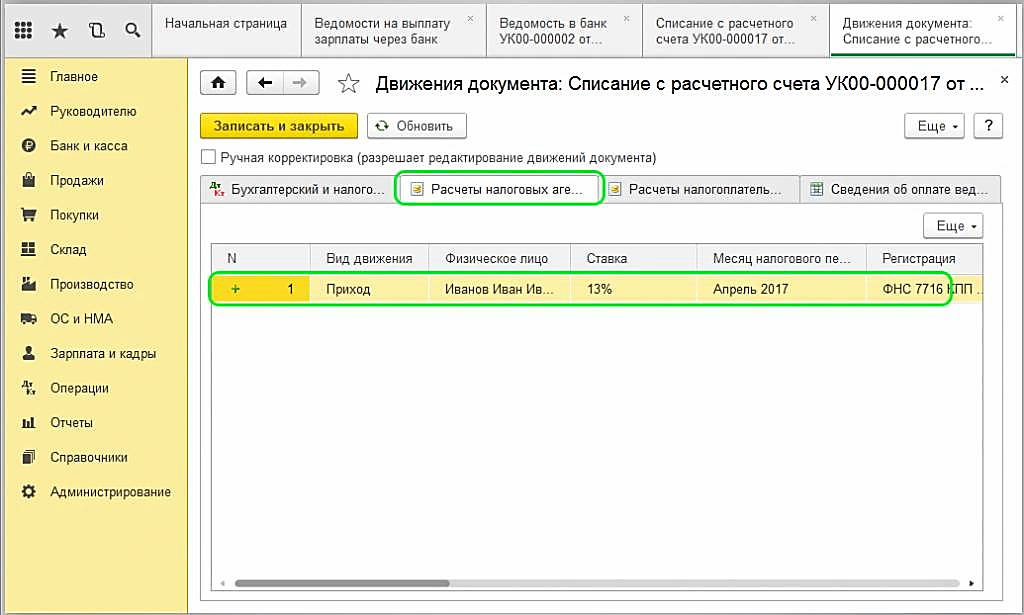1024x615 pixels.
Task: Enable the Ручная корректировка checkbox
Action: (x=208, y=157)
